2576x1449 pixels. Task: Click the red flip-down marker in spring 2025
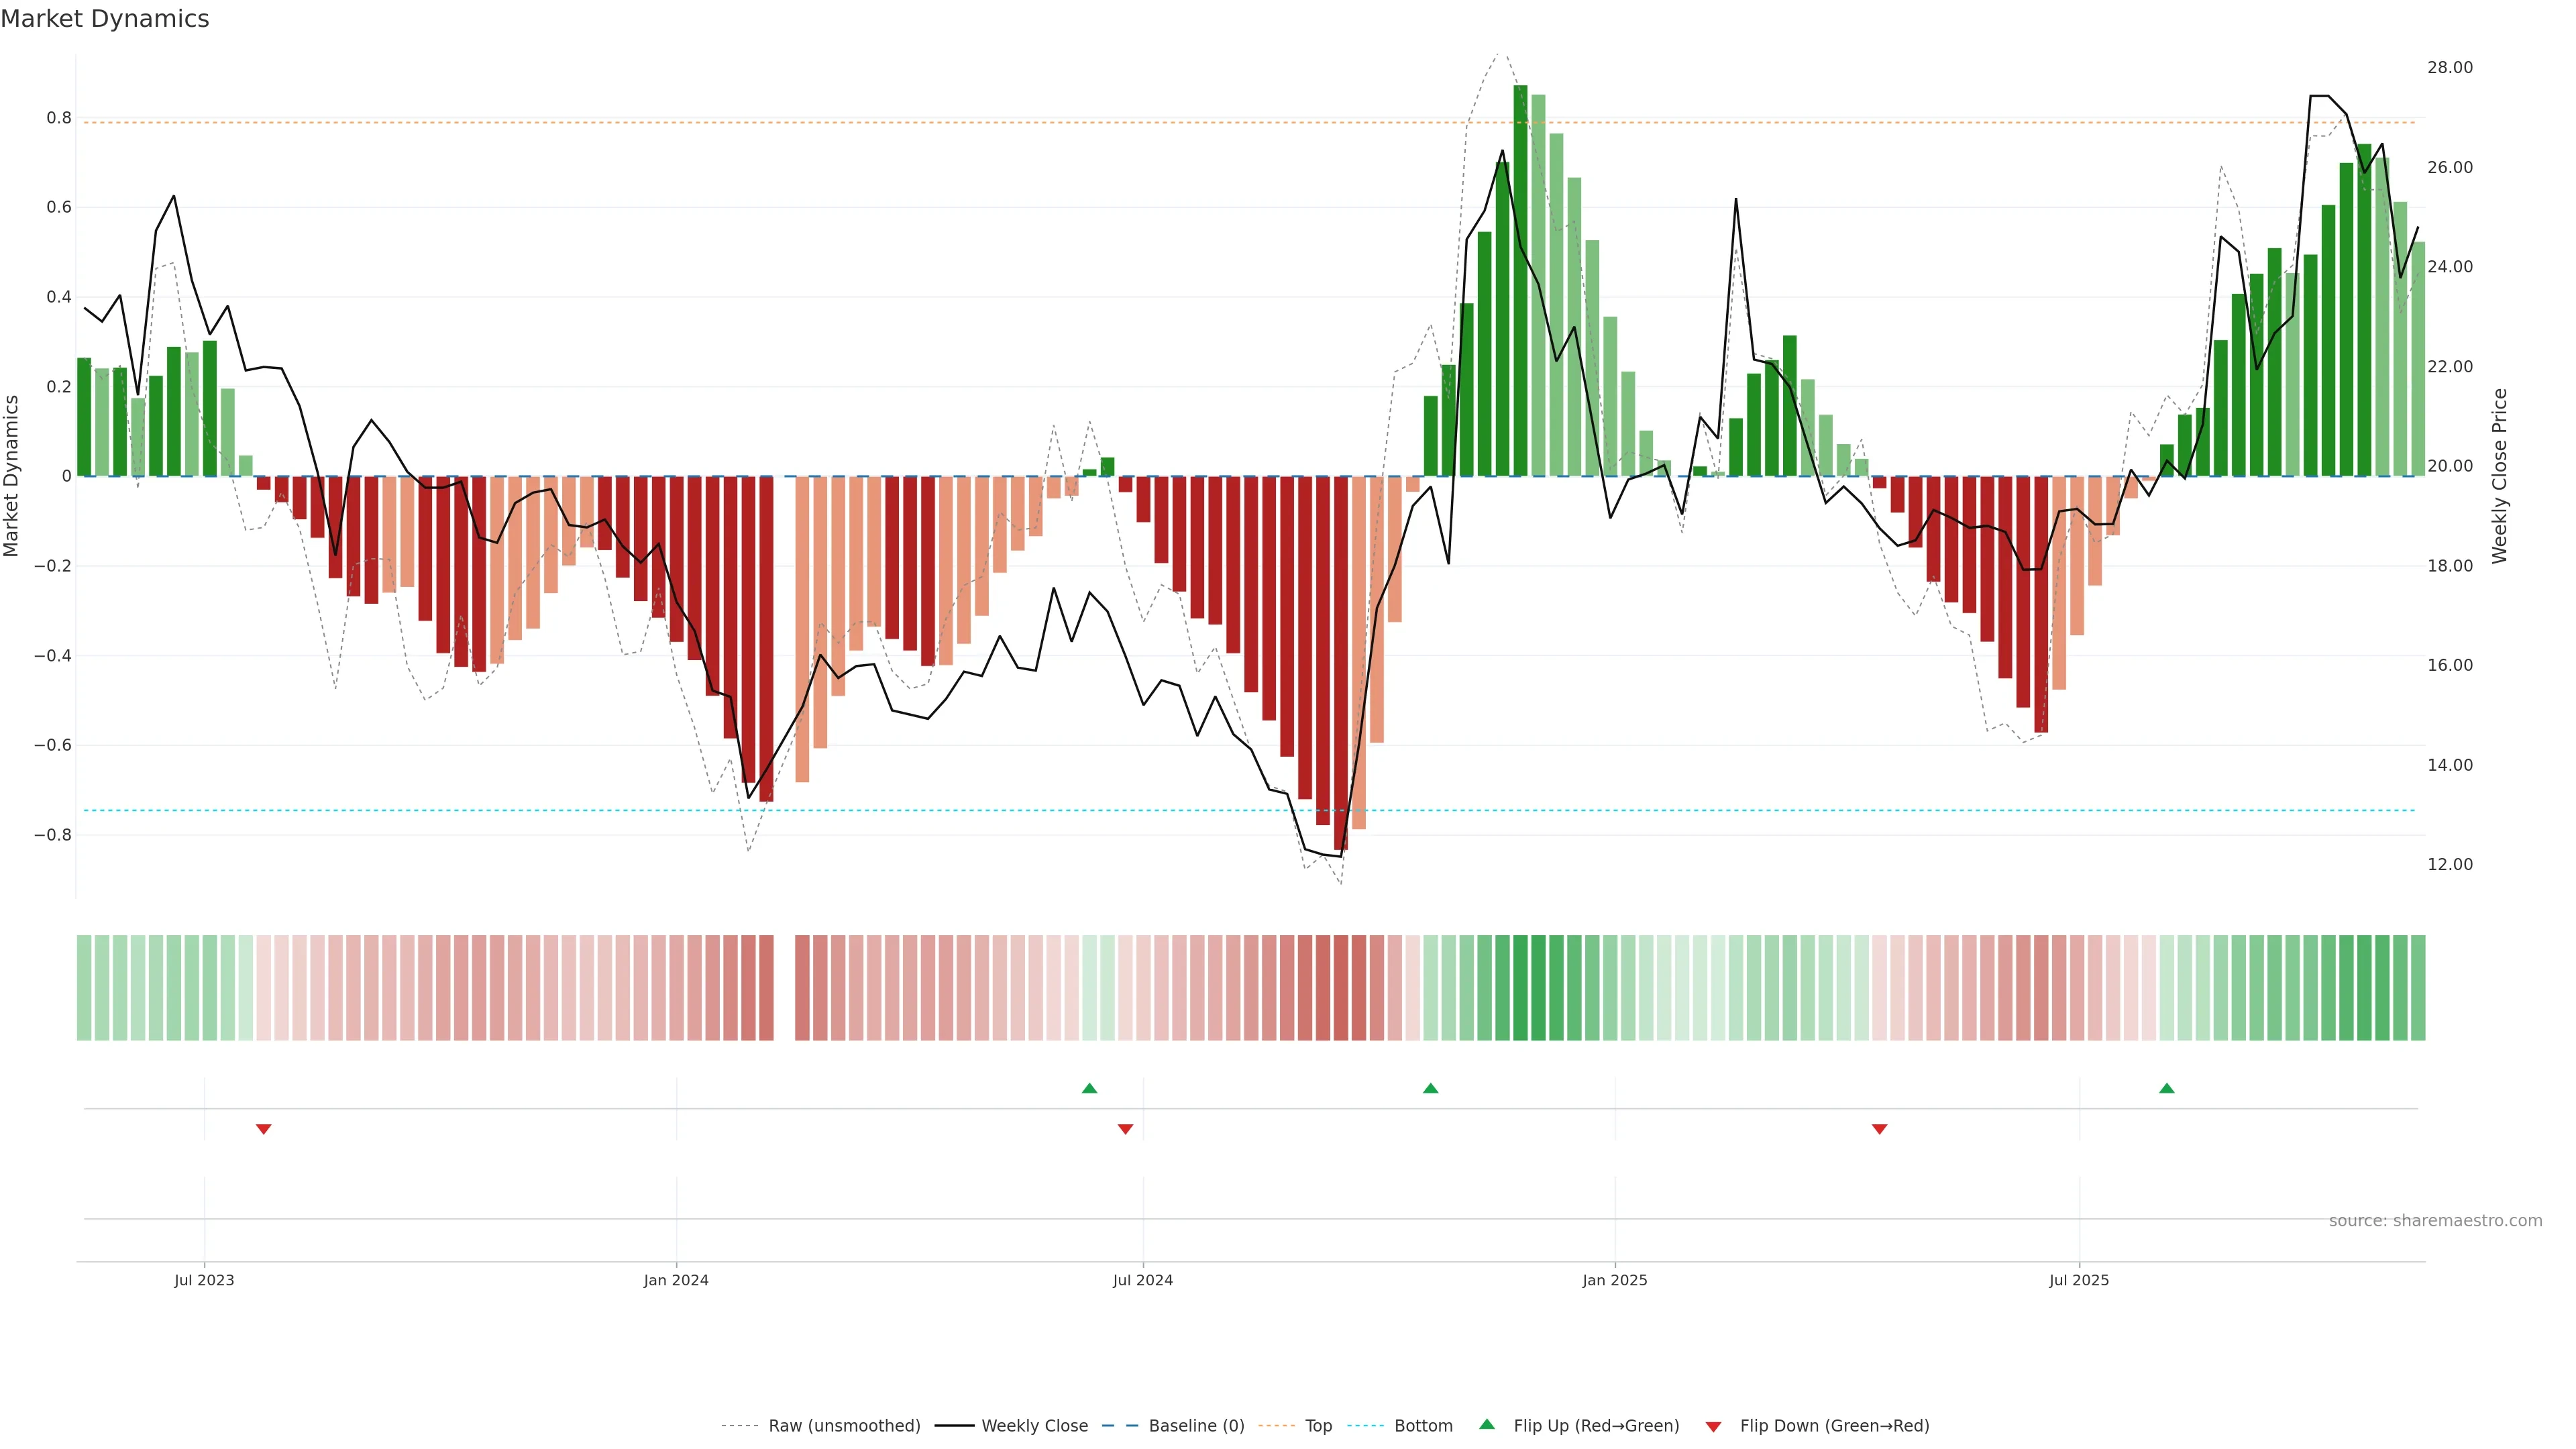pyautogui.click(x=1879, y=1129)
